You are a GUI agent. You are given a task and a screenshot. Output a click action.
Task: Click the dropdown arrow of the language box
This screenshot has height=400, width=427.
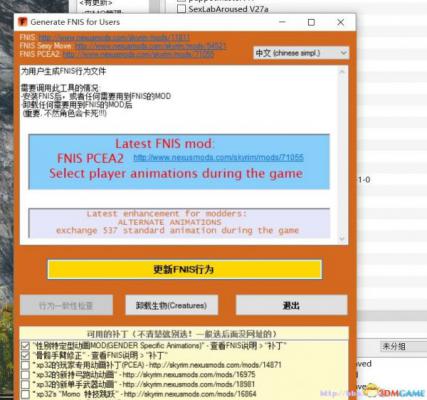(x=343, y=53)
